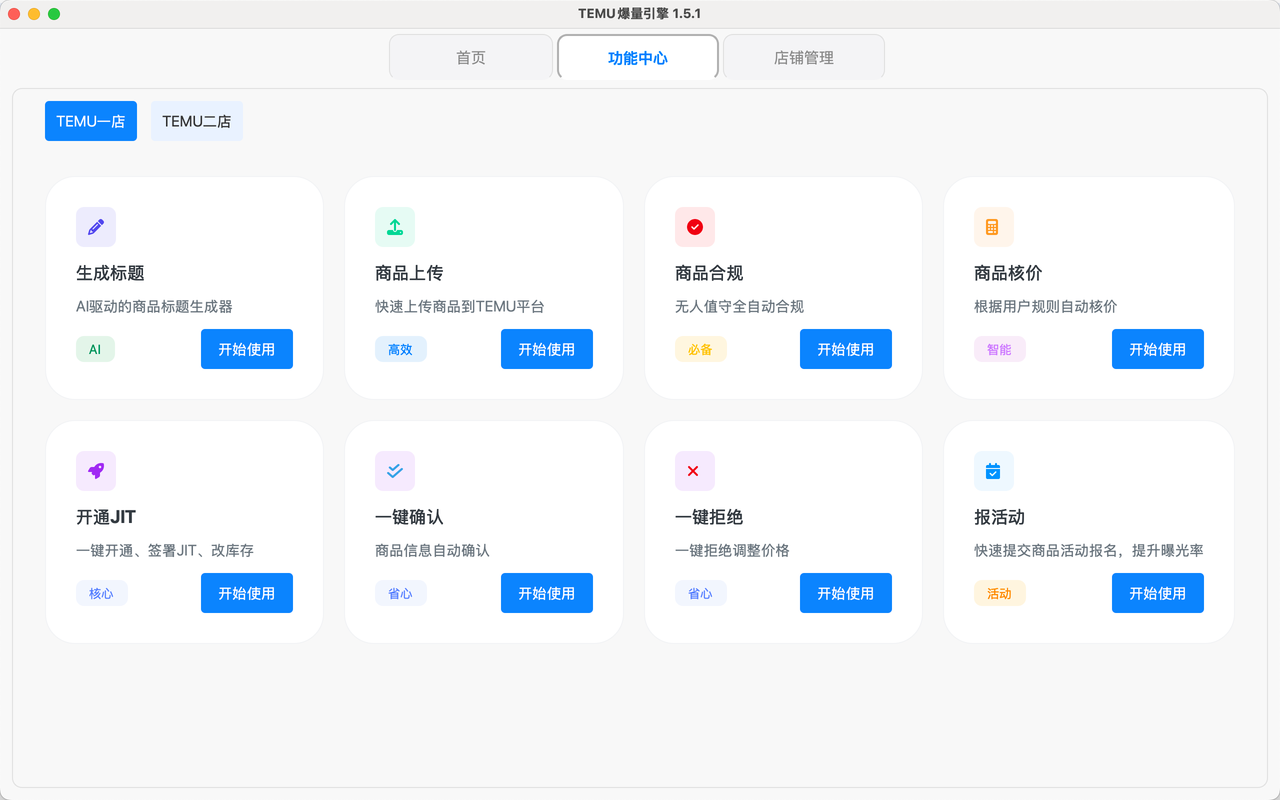Click 开始使用 on the 商品上传 card
Image resolution: width=1280 pixels, height=800 pixels.
point(547,349)
